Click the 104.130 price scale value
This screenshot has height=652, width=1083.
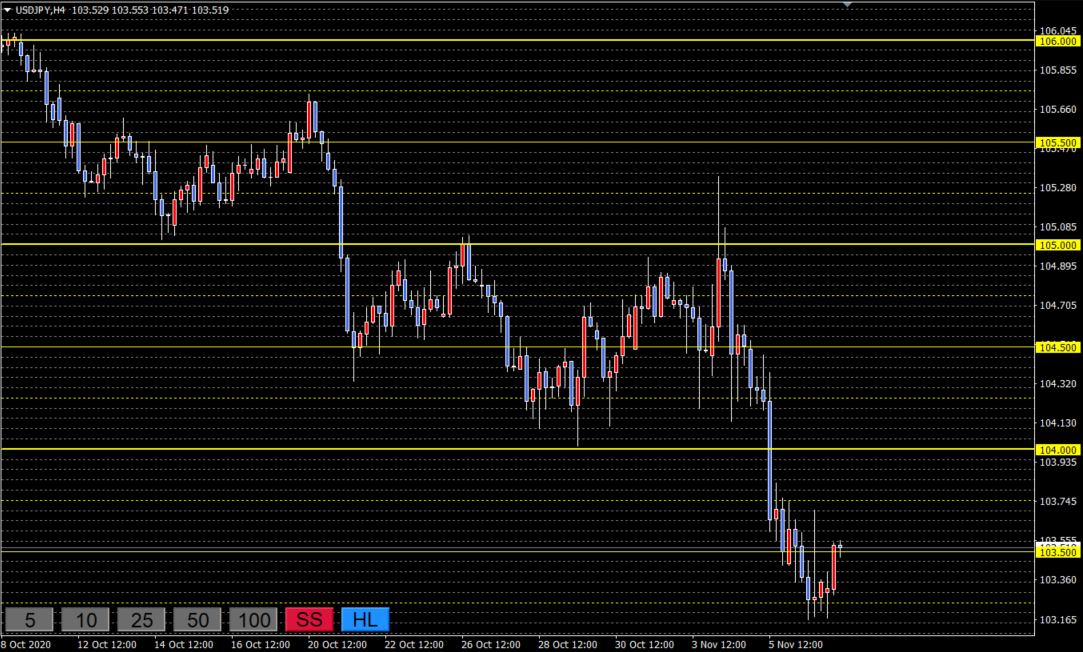(1058, 423)
